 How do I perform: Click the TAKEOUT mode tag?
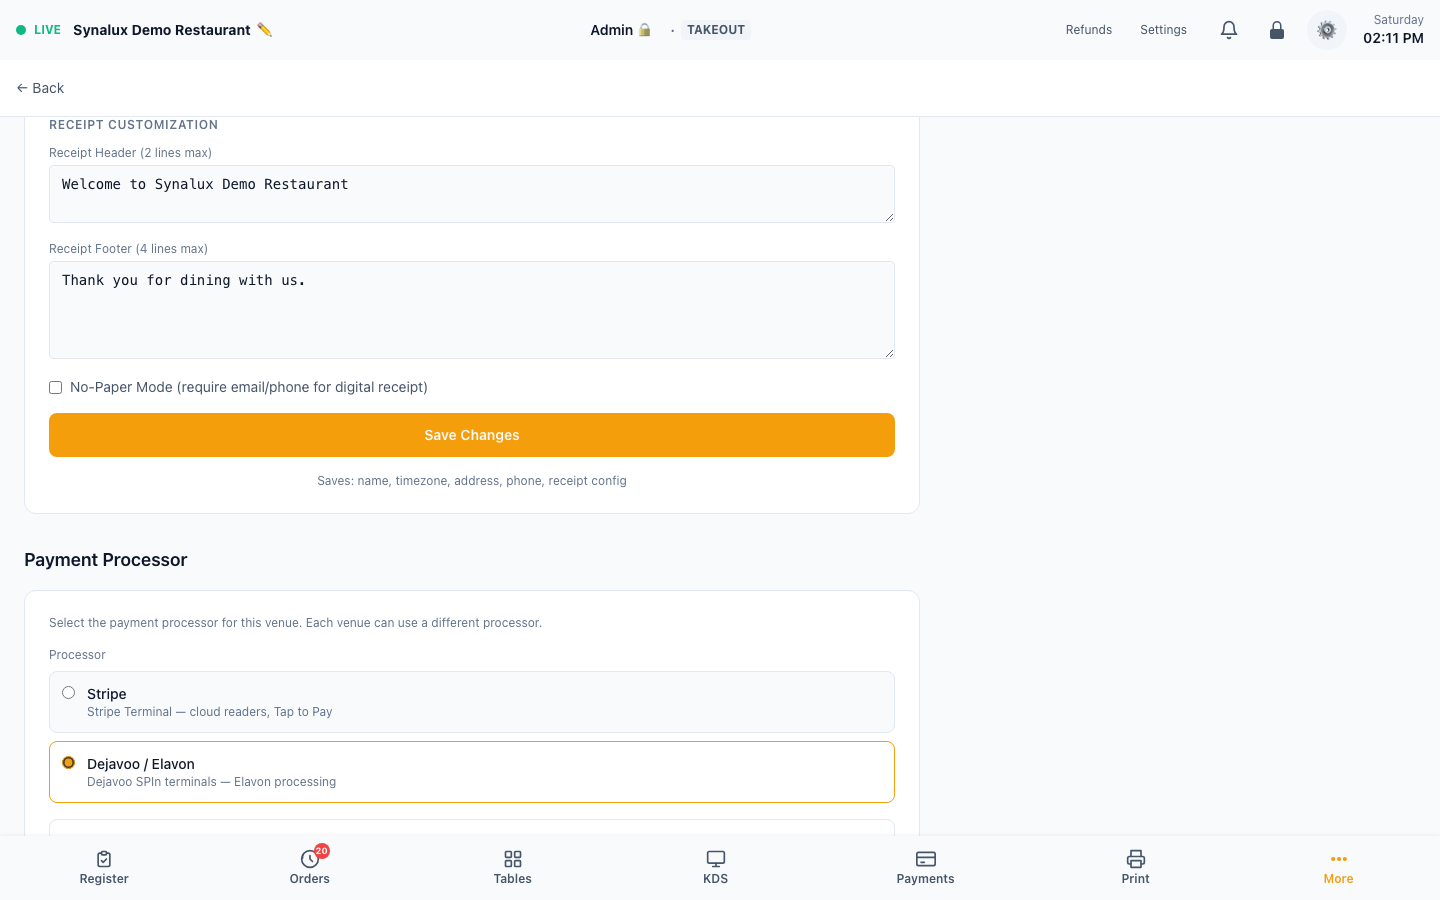pos(716,30)
